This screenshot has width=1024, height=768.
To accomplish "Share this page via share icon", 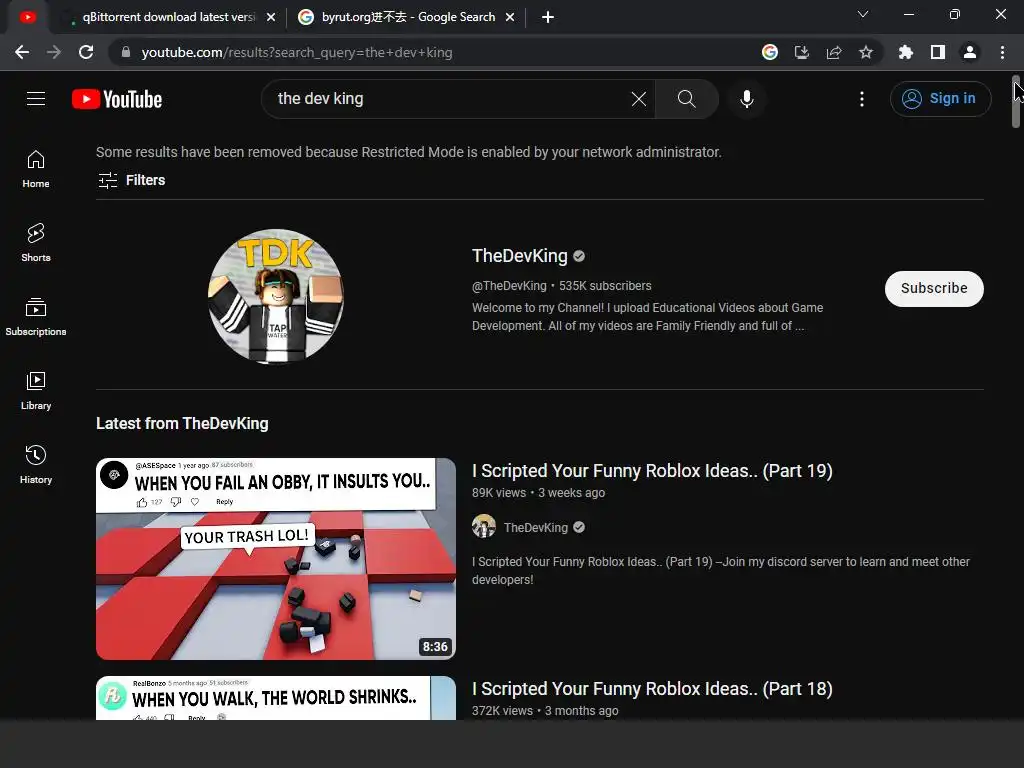I will (834, 52).
